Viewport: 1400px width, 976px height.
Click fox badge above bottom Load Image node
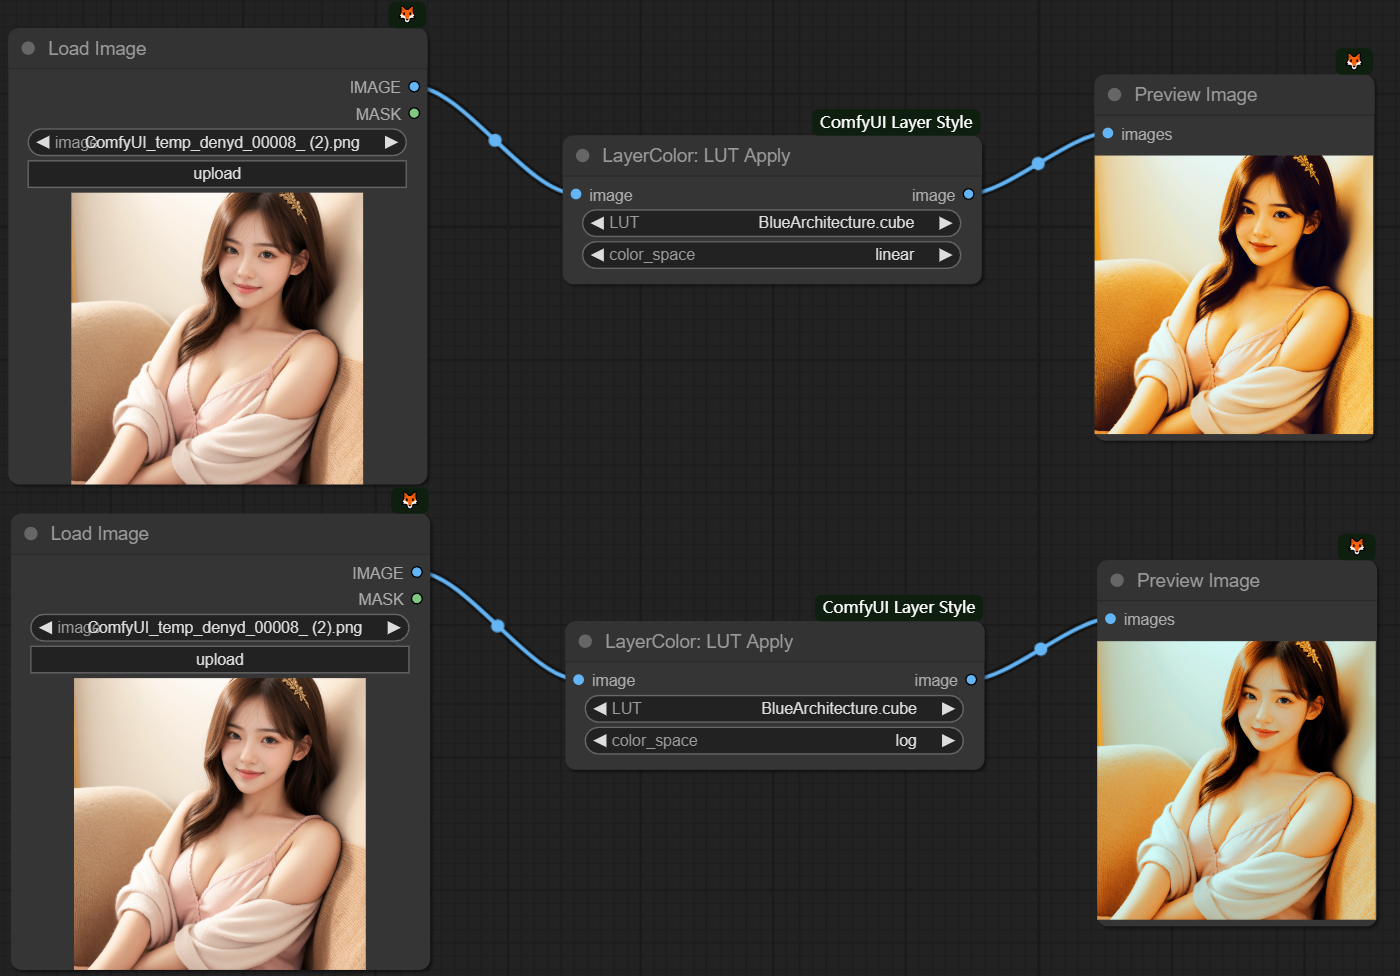tap(409, 500)
